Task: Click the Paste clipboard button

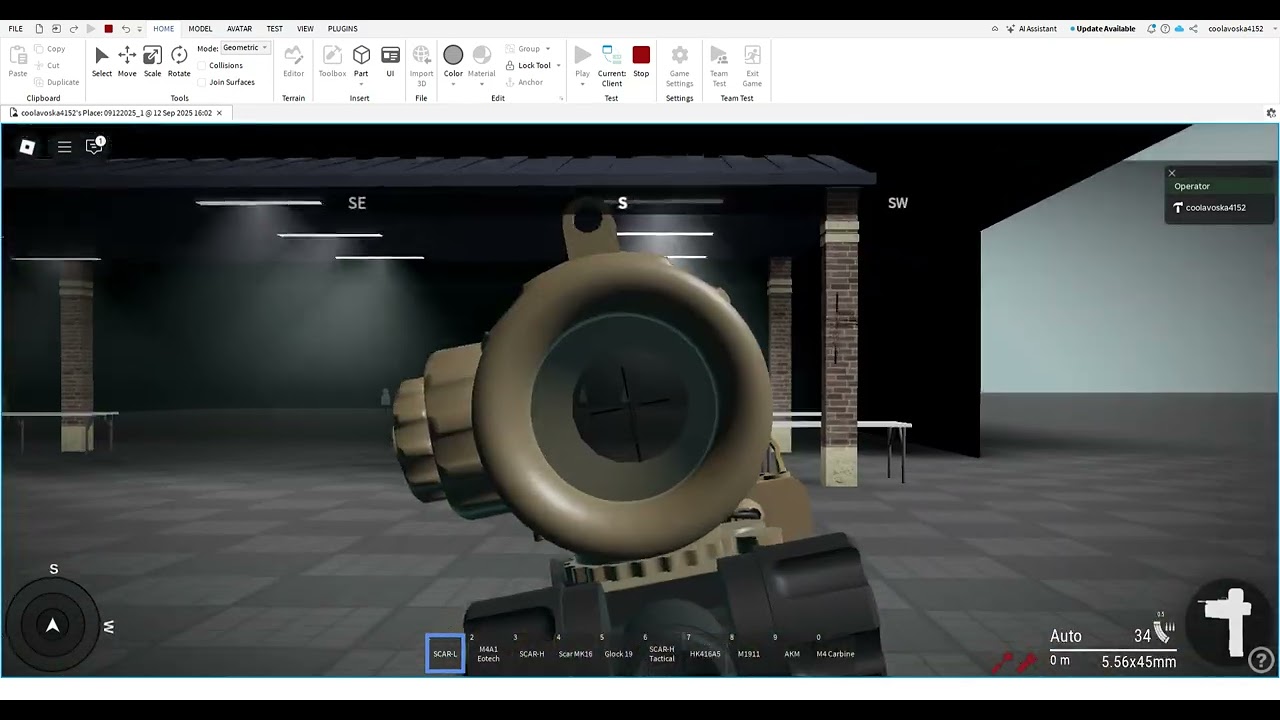Action: click(x=18, y=62)
